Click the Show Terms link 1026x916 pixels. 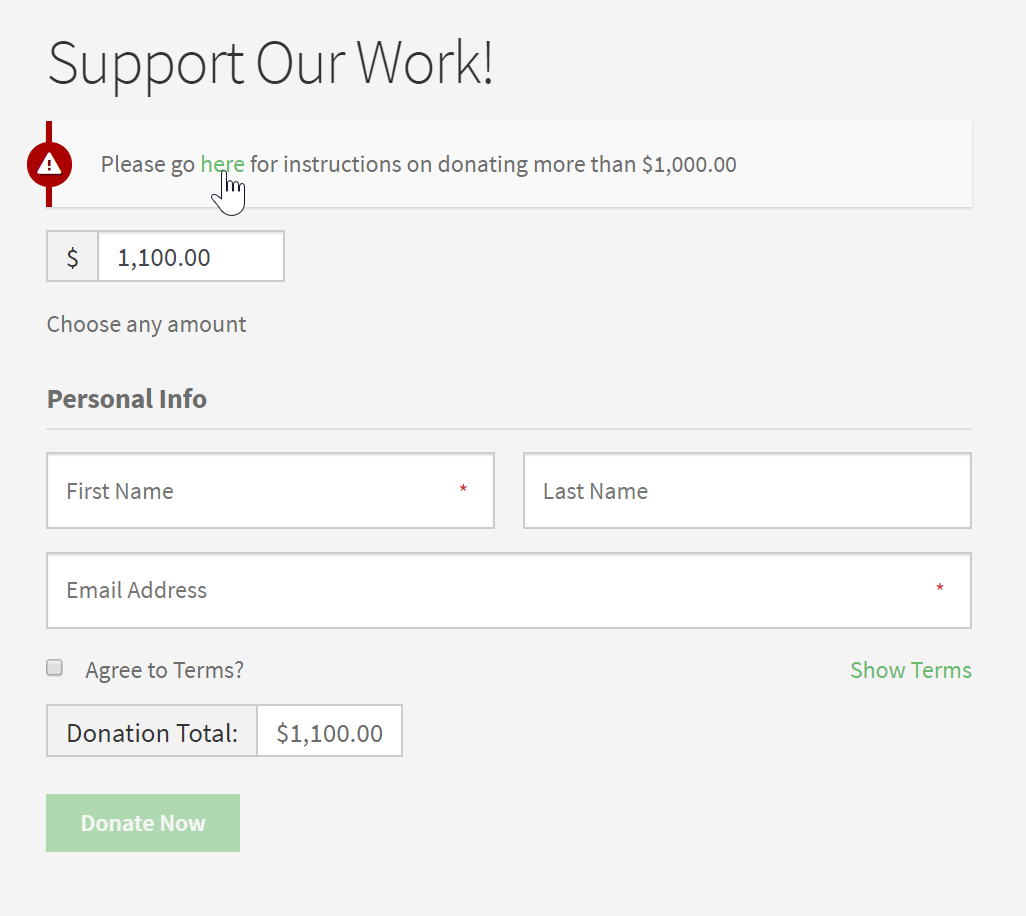click(910, 670)
